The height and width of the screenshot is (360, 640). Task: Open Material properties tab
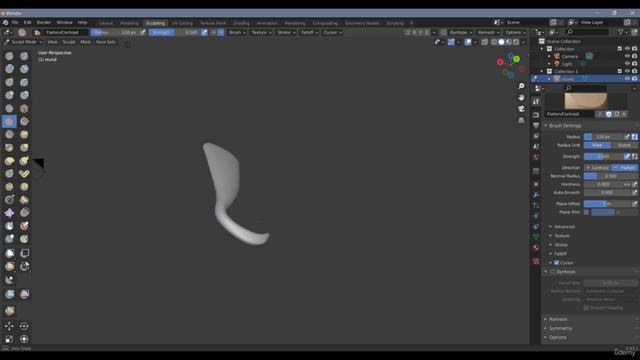[x=536, y=247]
